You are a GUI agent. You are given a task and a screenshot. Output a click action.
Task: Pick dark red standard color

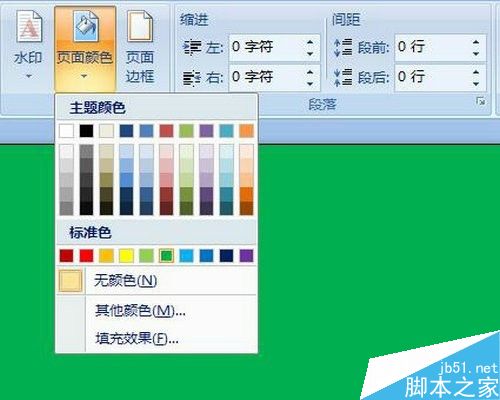pos(66,256)
